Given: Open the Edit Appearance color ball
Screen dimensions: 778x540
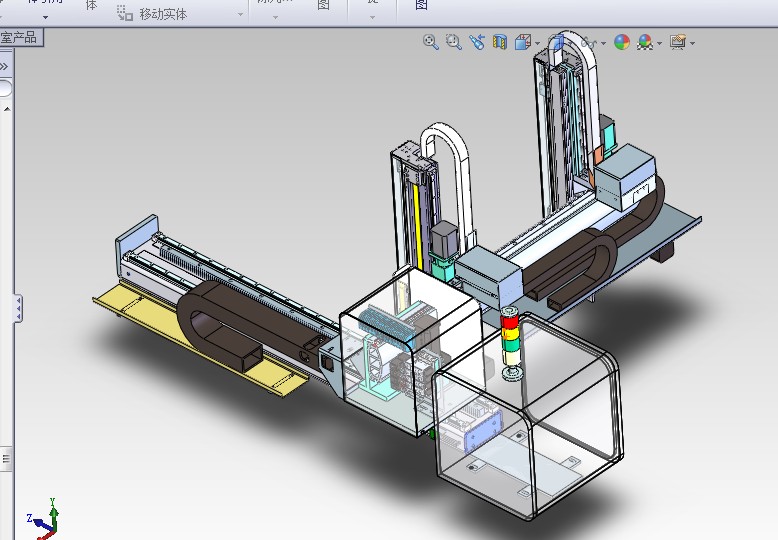Looking at the screenshot, I should click(x=622, y=42).
